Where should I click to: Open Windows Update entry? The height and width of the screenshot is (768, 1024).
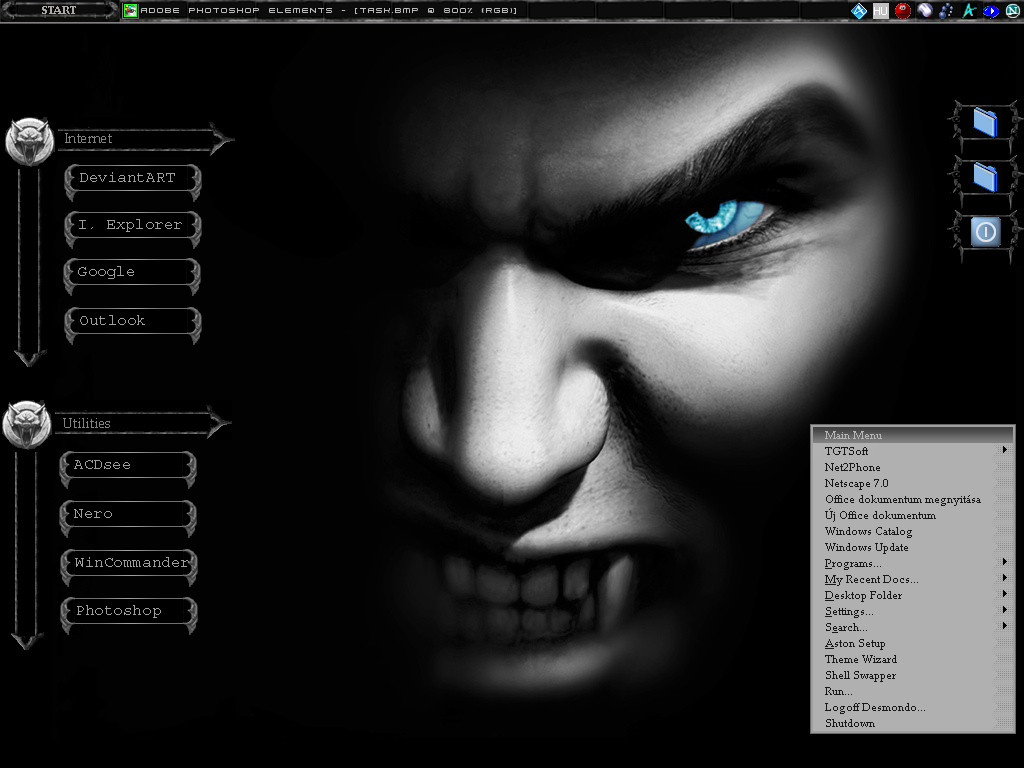pos(913,547)
